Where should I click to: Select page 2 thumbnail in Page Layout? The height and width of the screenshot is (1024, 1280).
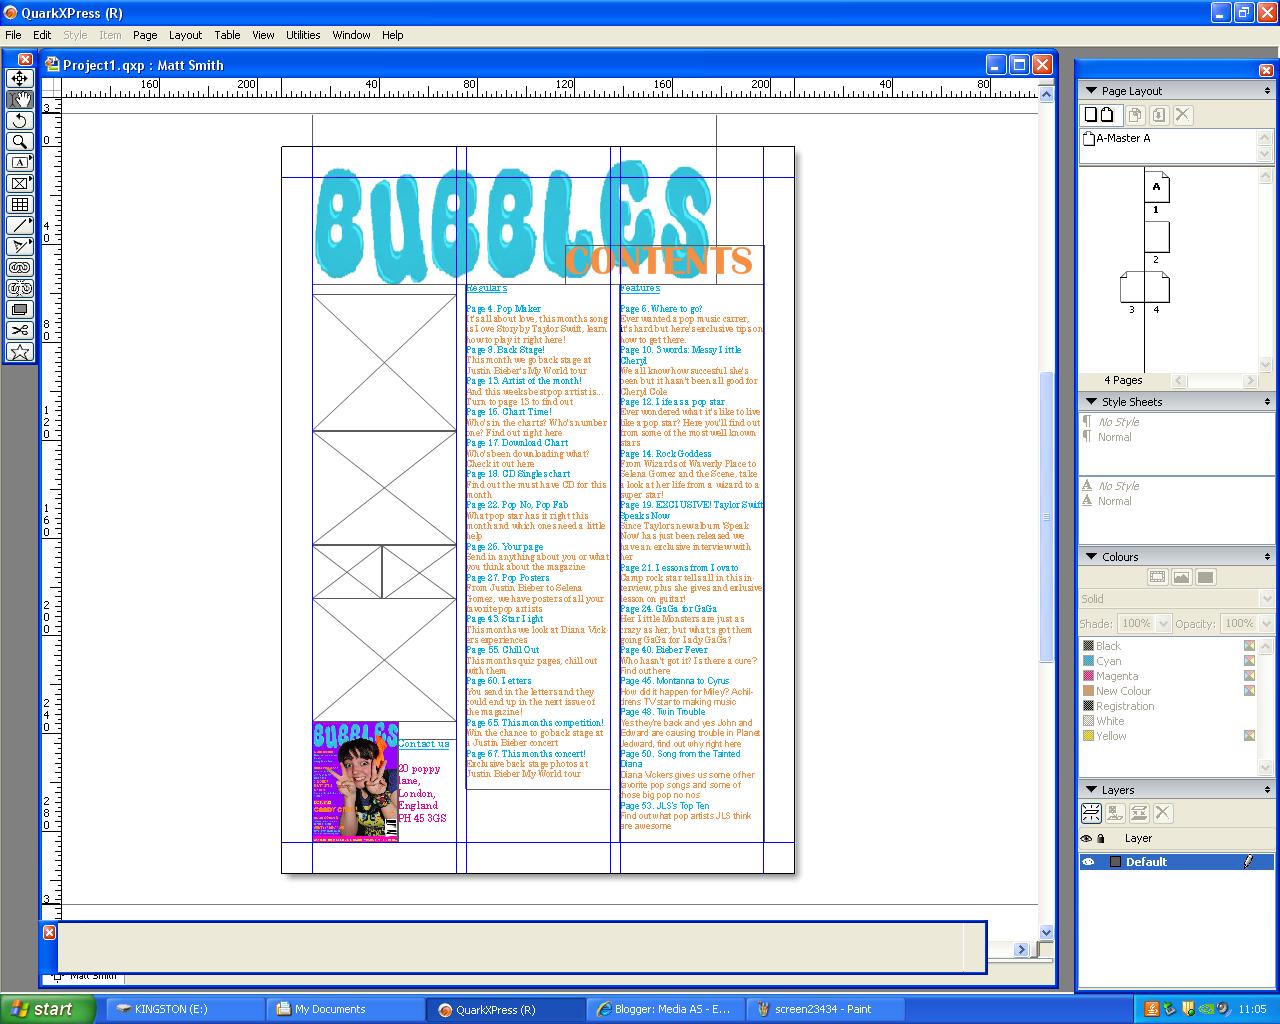1156,237
